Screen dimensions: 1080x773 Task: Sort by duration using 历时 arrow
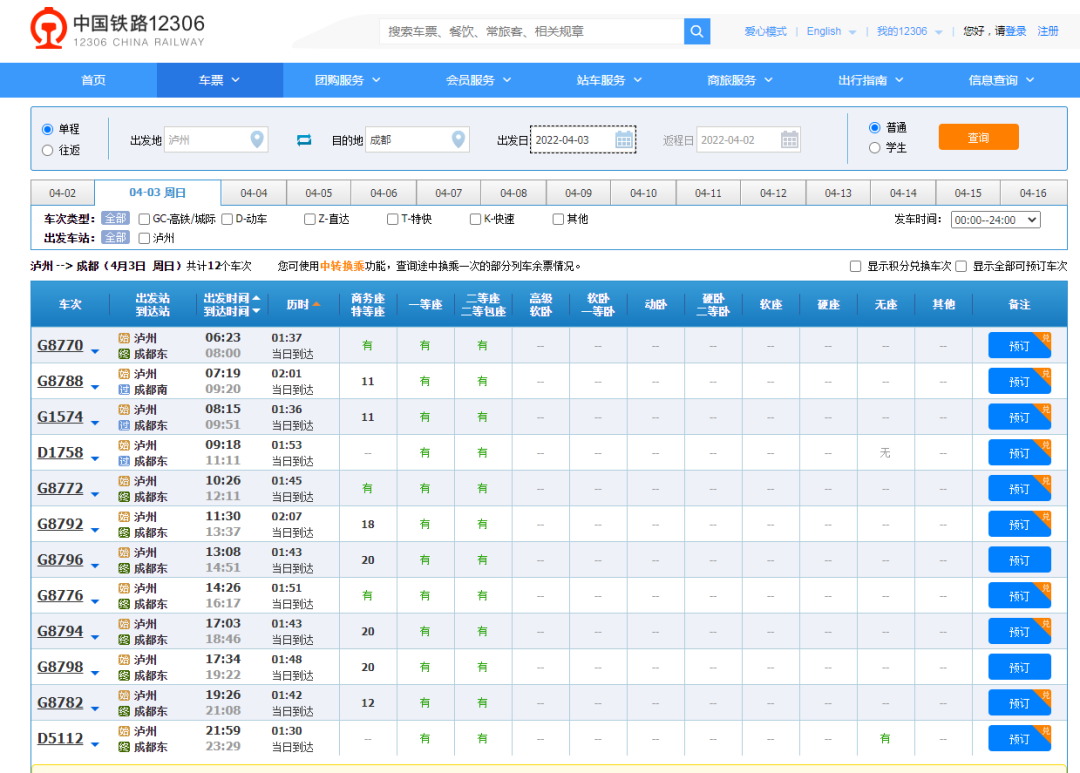point(317,304)
